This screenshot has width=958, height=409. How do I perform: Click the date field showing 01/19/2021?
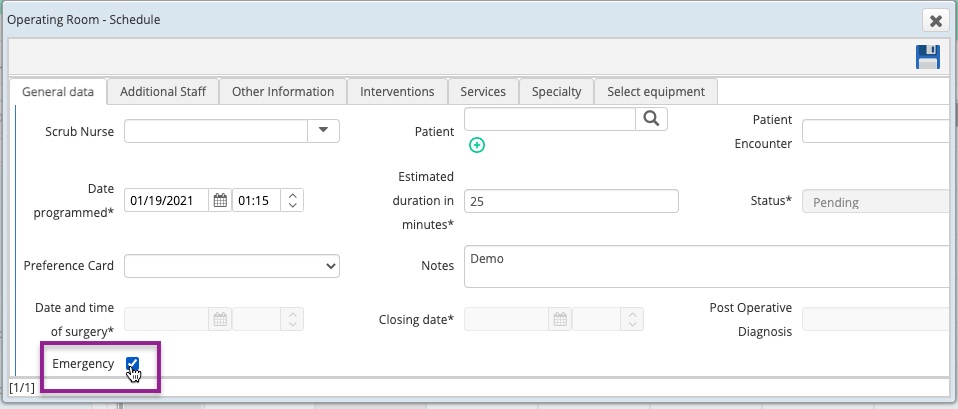coord(166,200)
